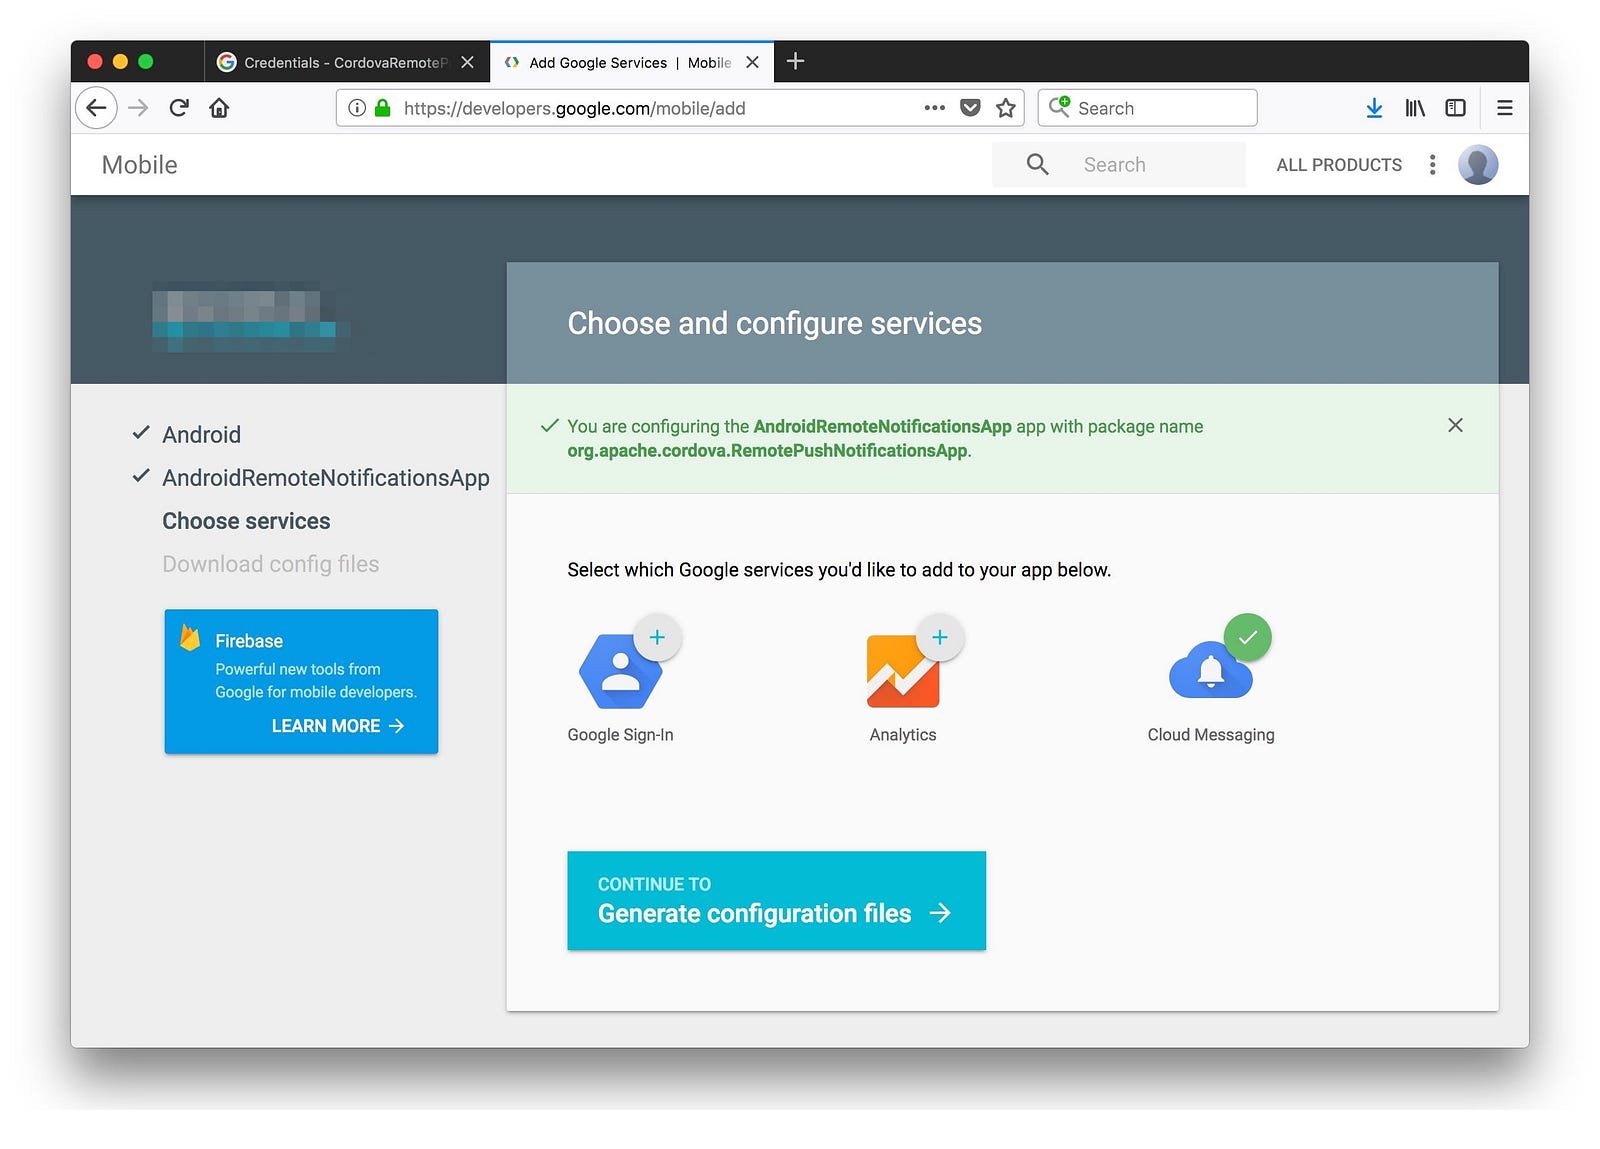Click the Mobile site title
This screenshot has height=1149, width=1600.
(x=139, y=165)
